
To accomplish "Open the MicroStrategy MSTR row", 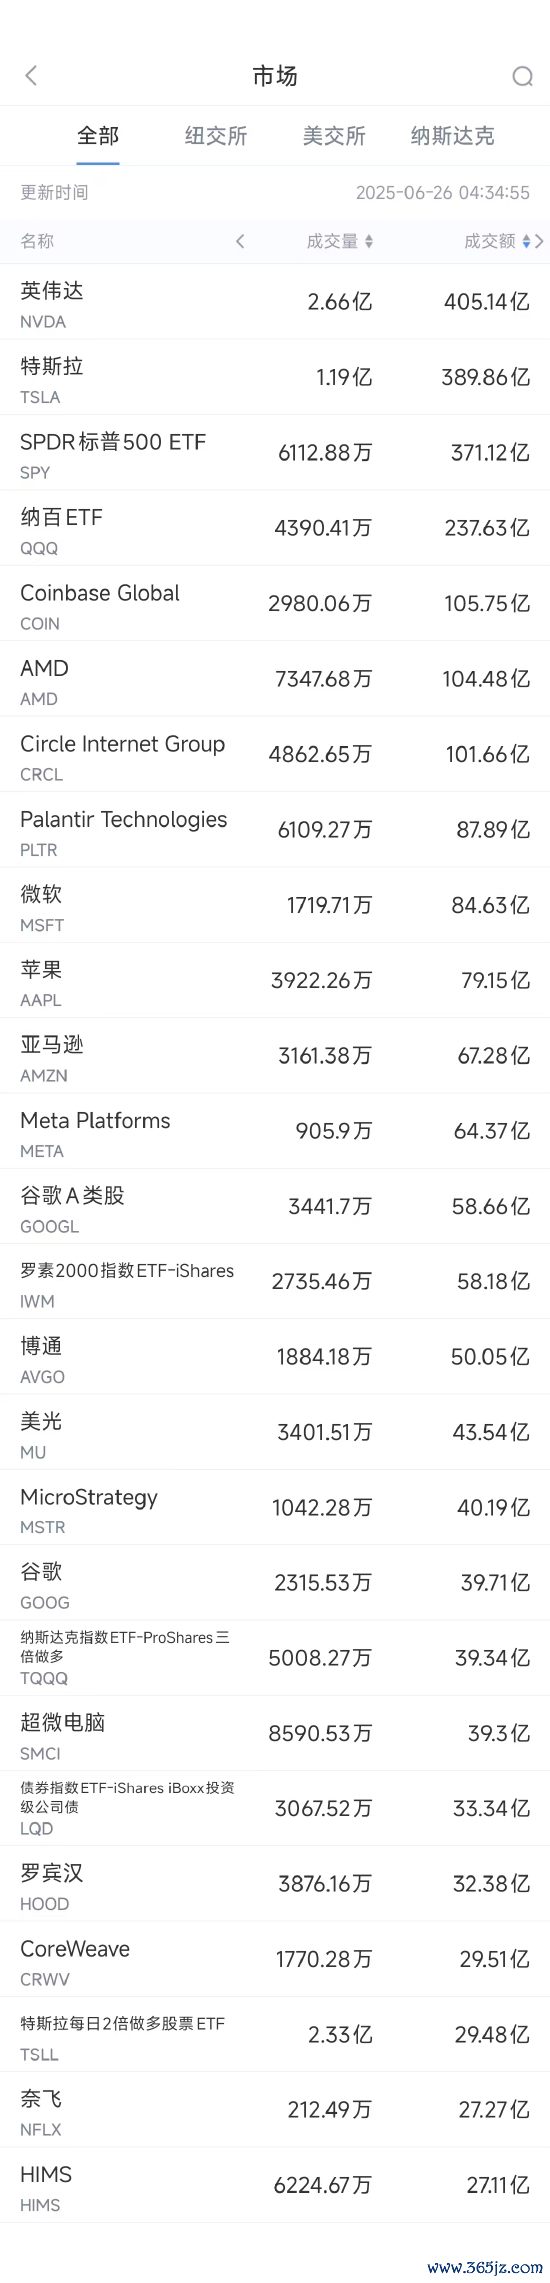I will (x=275, y=1507).
